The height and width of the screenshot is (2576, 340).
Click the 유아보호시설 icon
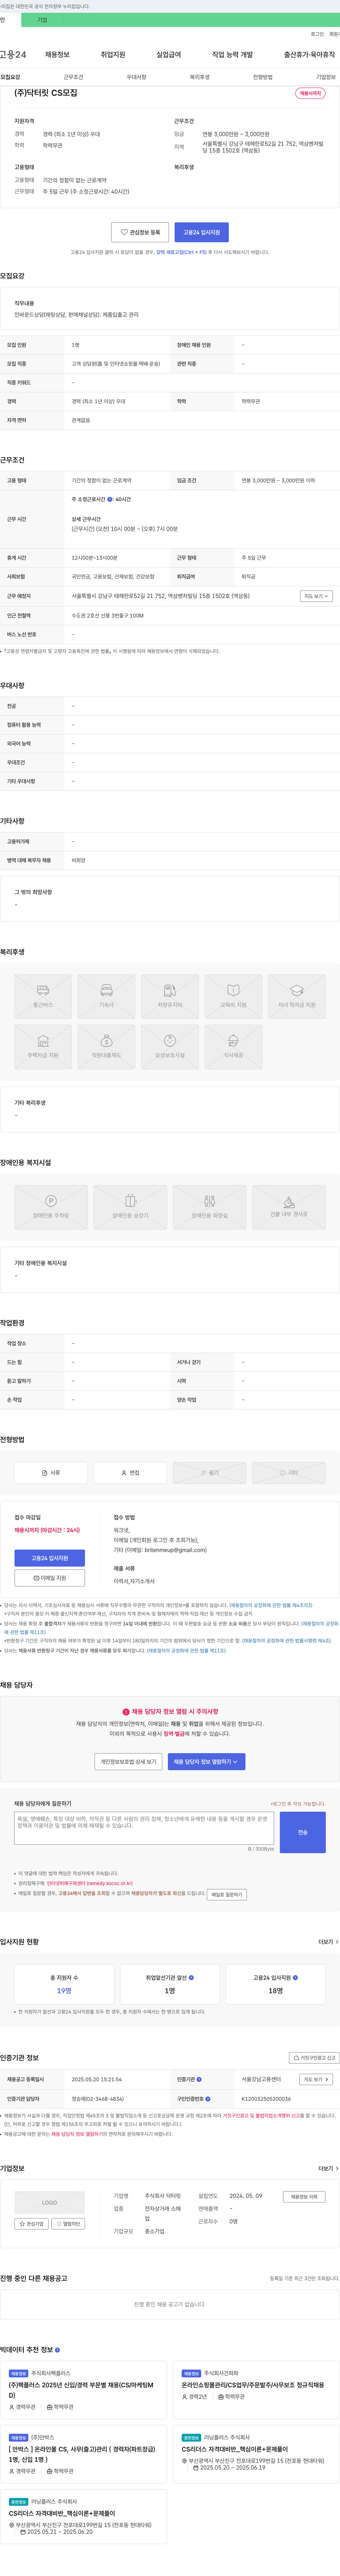tap(170, 1047)
